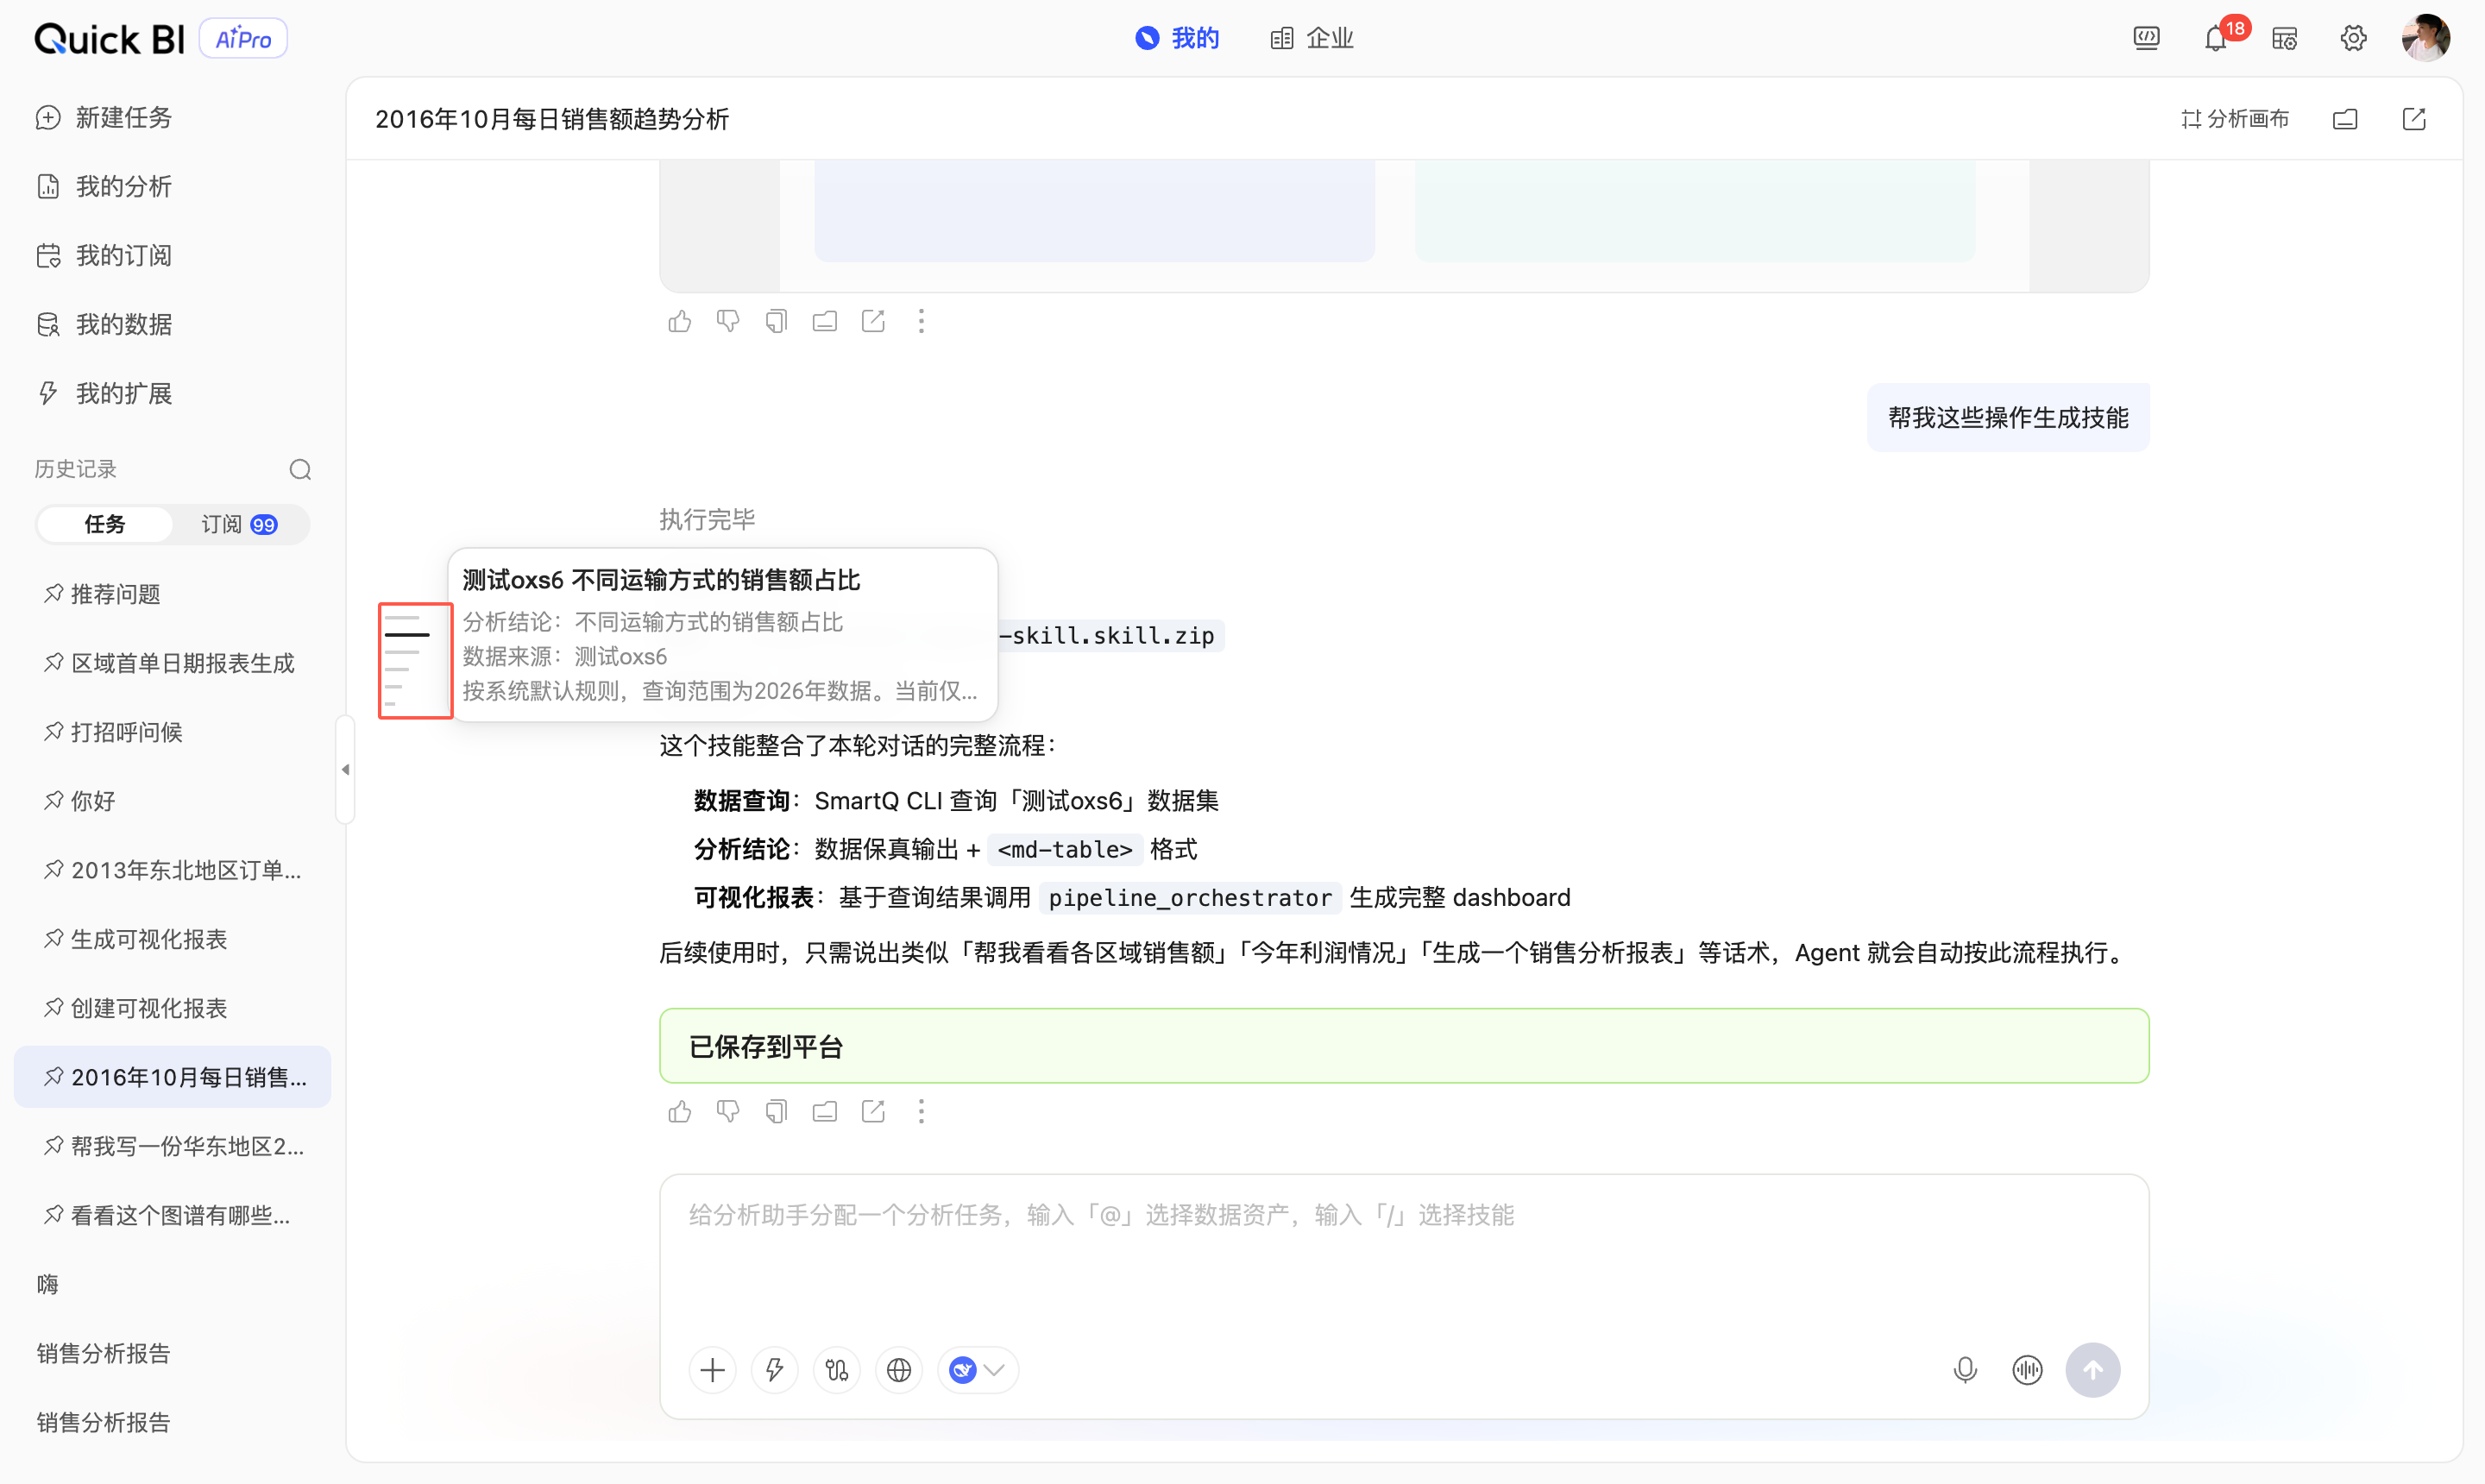
Task: Click the folder icon in the conversation header
Action: tap(2345, 119)
